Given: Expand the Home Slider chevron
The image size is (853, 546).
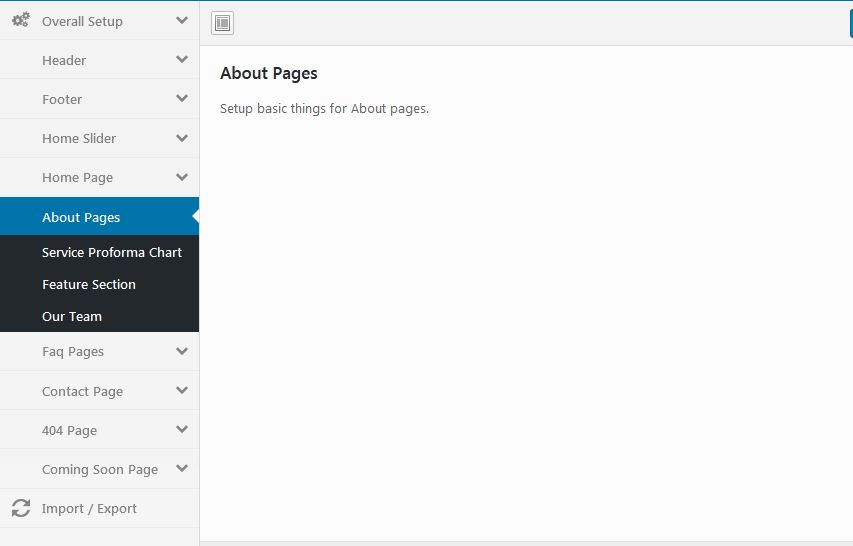Looking at the screenshot, I should 181,138.
